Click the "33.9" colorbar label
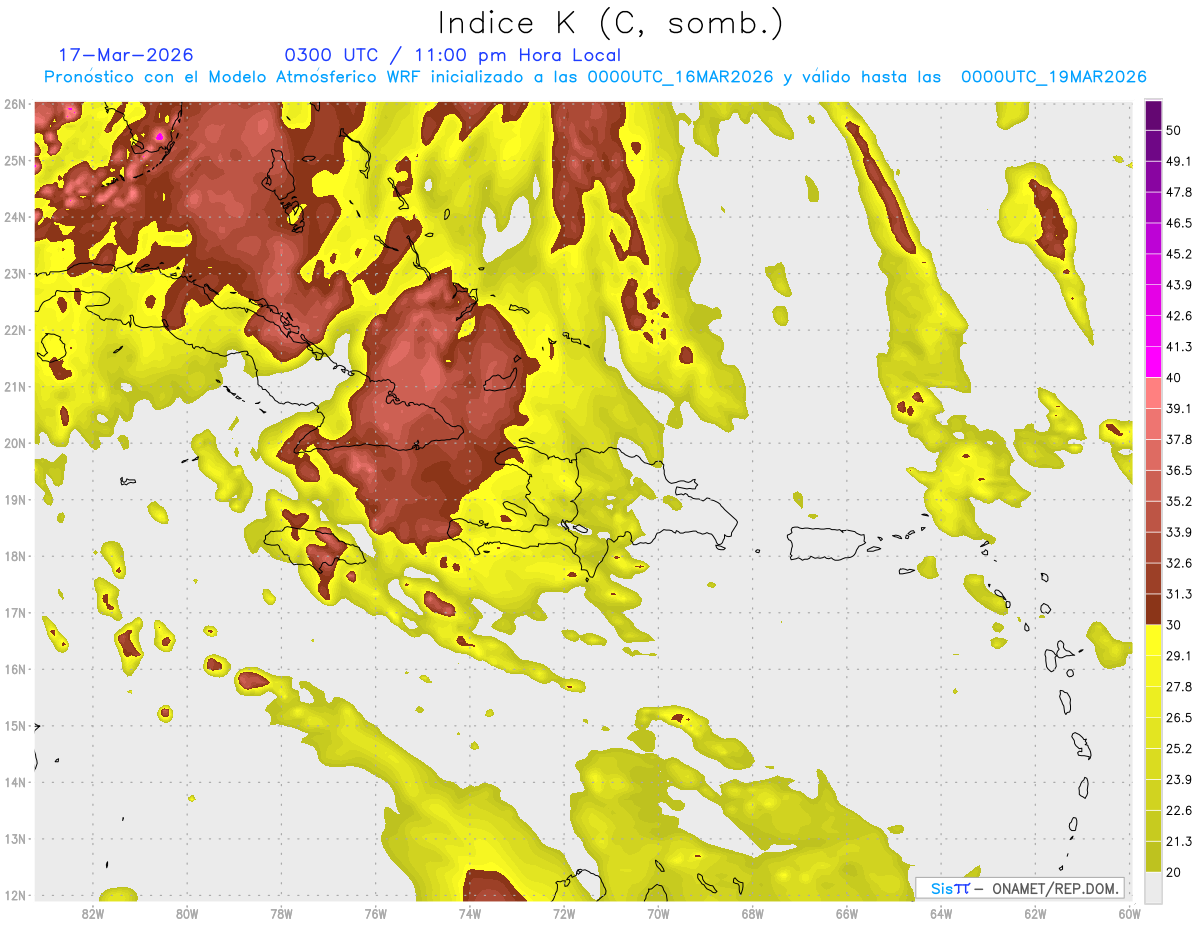The width and height of the screenshot is (1200, 927). [1179, 532]
